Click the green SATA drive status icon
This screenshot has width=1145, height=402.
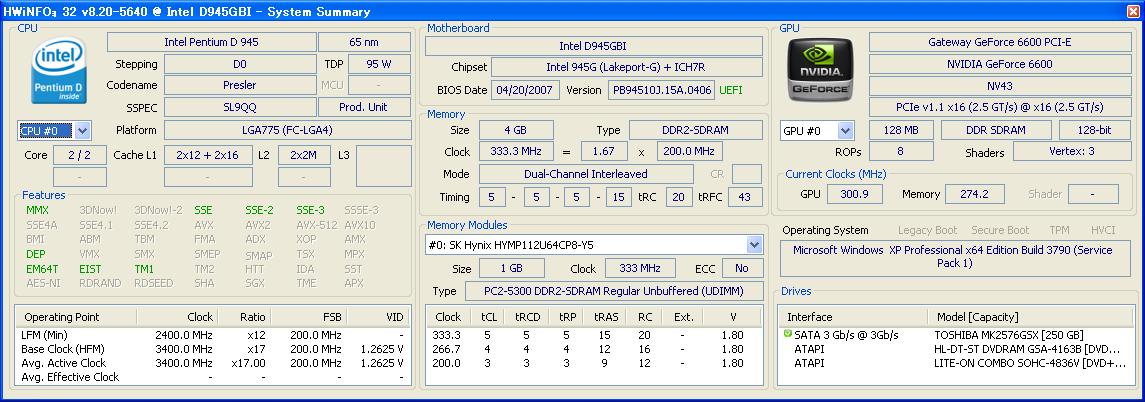pos(787,334)
